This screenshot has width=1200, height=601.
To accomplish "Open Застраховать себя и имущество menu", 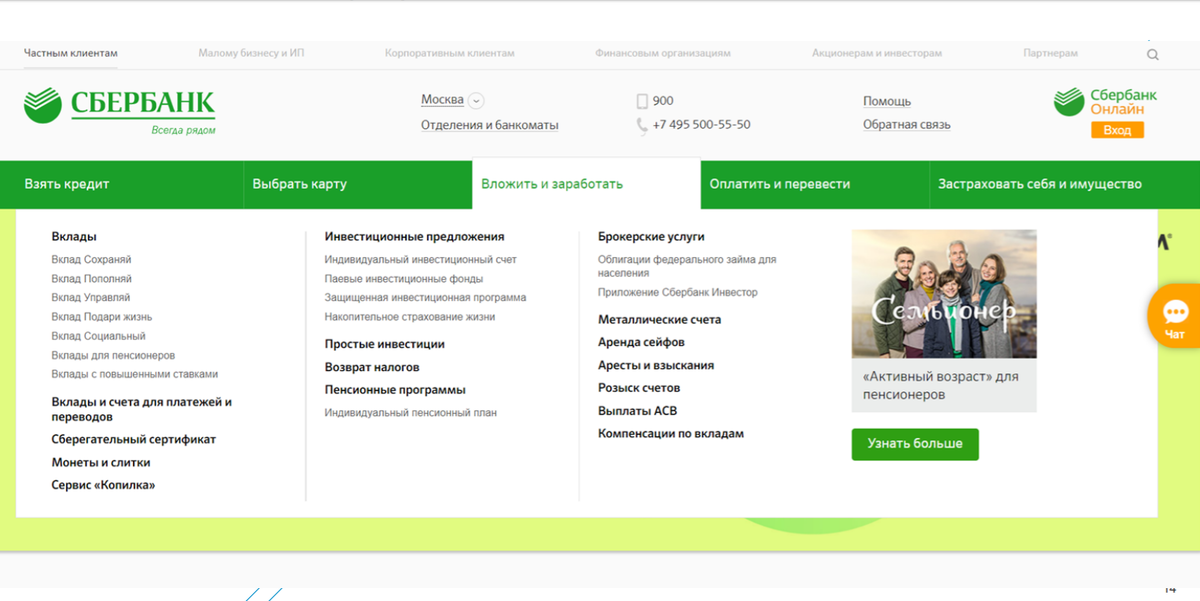I will coord(1064,184).
